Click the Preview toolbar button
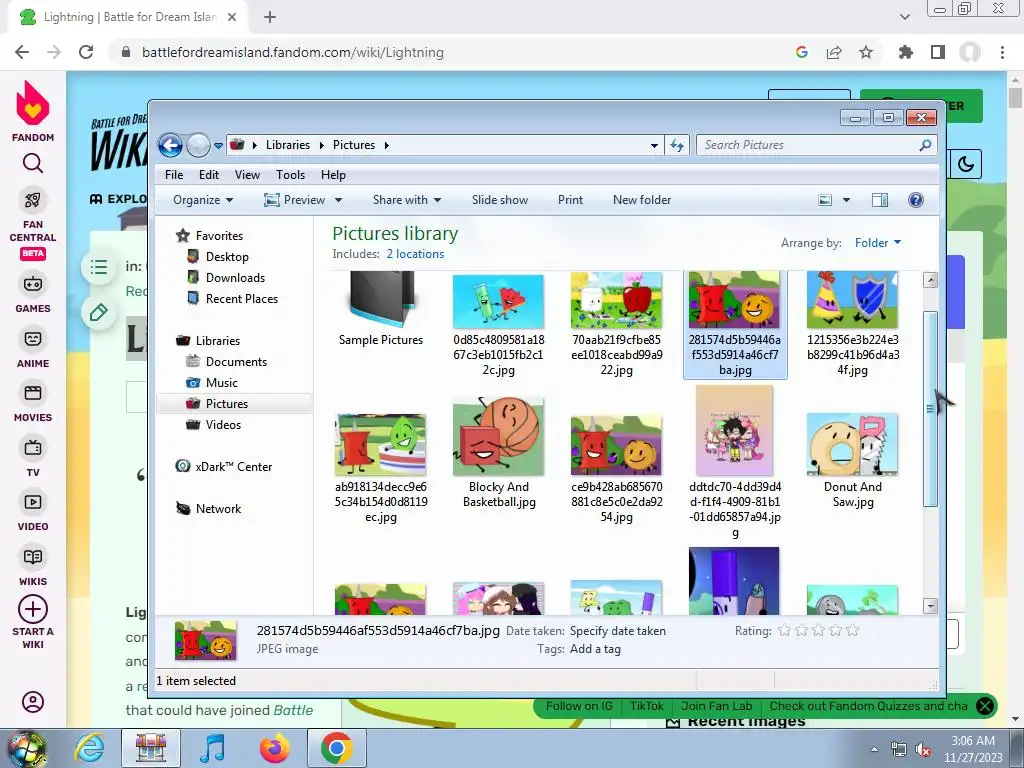Screen dimensions: 1024x768 295,200
